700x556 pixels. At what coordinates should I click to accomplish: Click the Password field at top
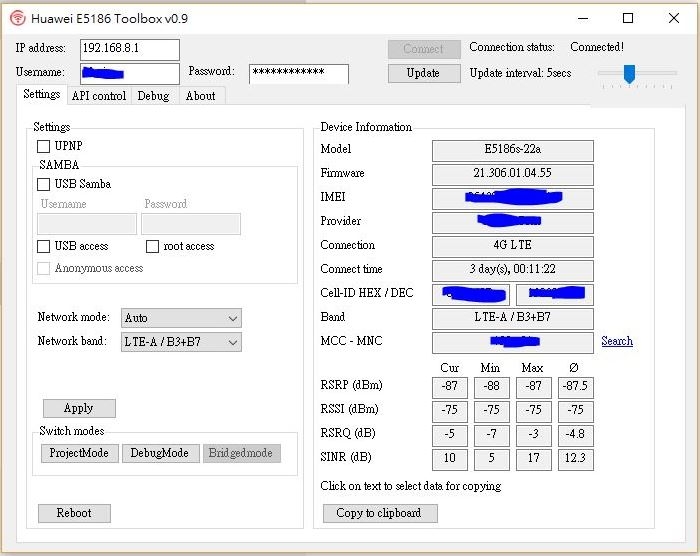299,74
